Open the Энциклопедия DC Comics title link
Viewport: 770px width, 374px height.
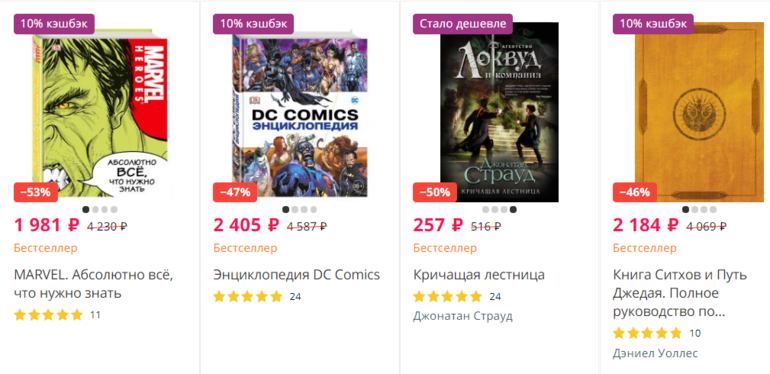coord(297,275)
